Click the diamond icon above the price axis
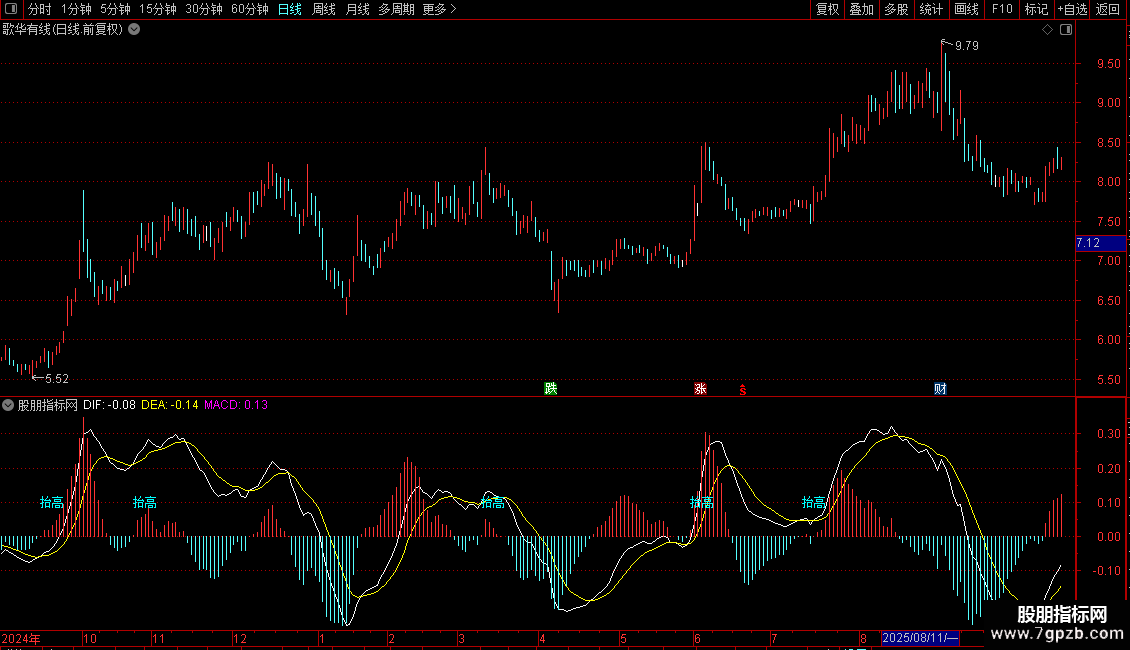The width and height of the screenshot is (1130, 650). (1047, 30)
